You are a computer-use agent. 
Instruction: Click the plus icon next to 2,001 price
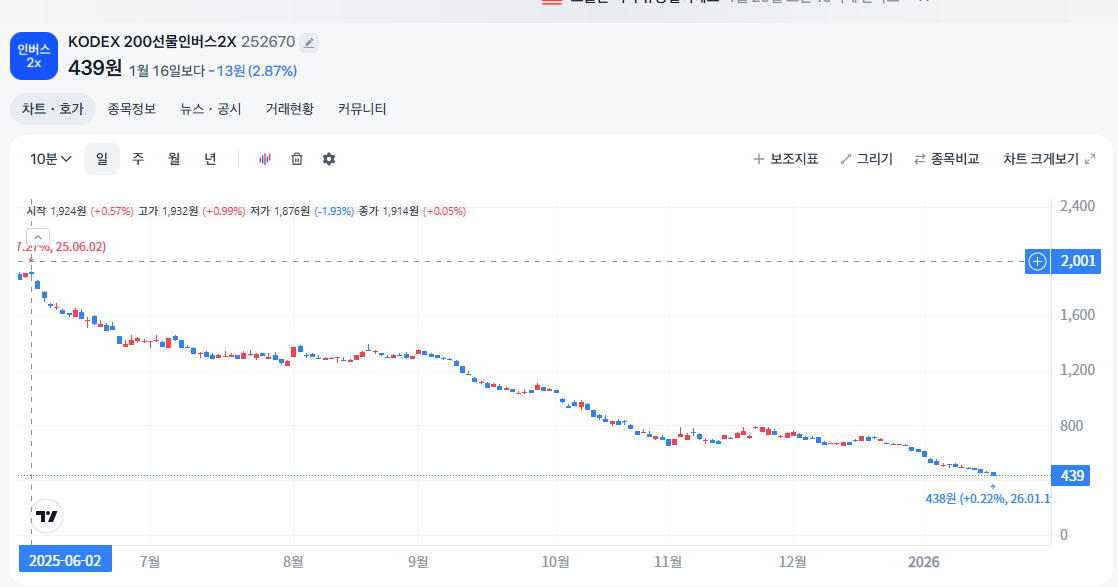pyautogui.click(x=1038, y=262)
